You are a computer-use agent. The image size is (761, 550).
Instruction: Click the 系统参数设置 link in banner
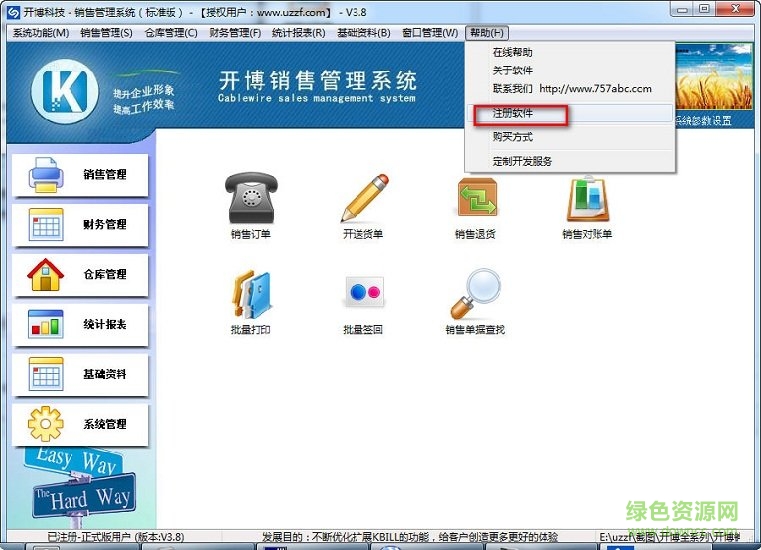(703, 121)
